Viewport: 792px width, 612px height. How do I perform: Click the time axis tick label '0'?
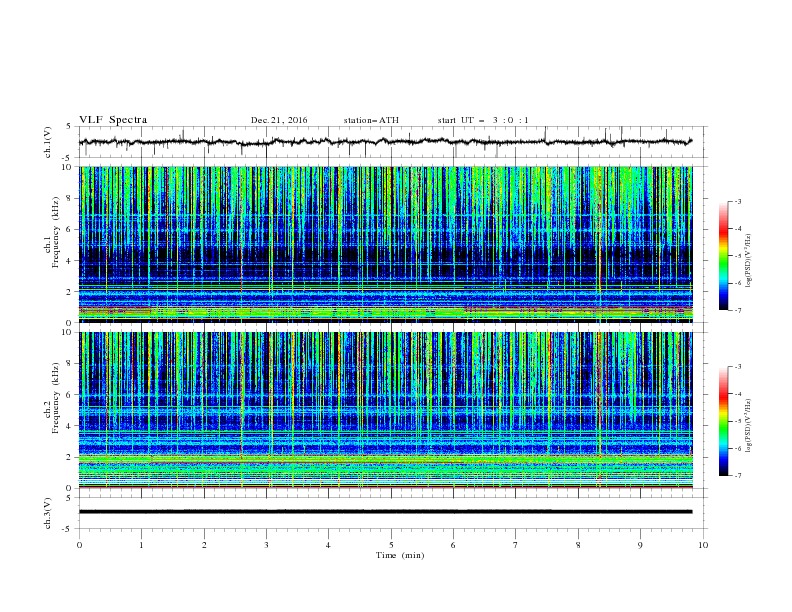coord(79,545)
